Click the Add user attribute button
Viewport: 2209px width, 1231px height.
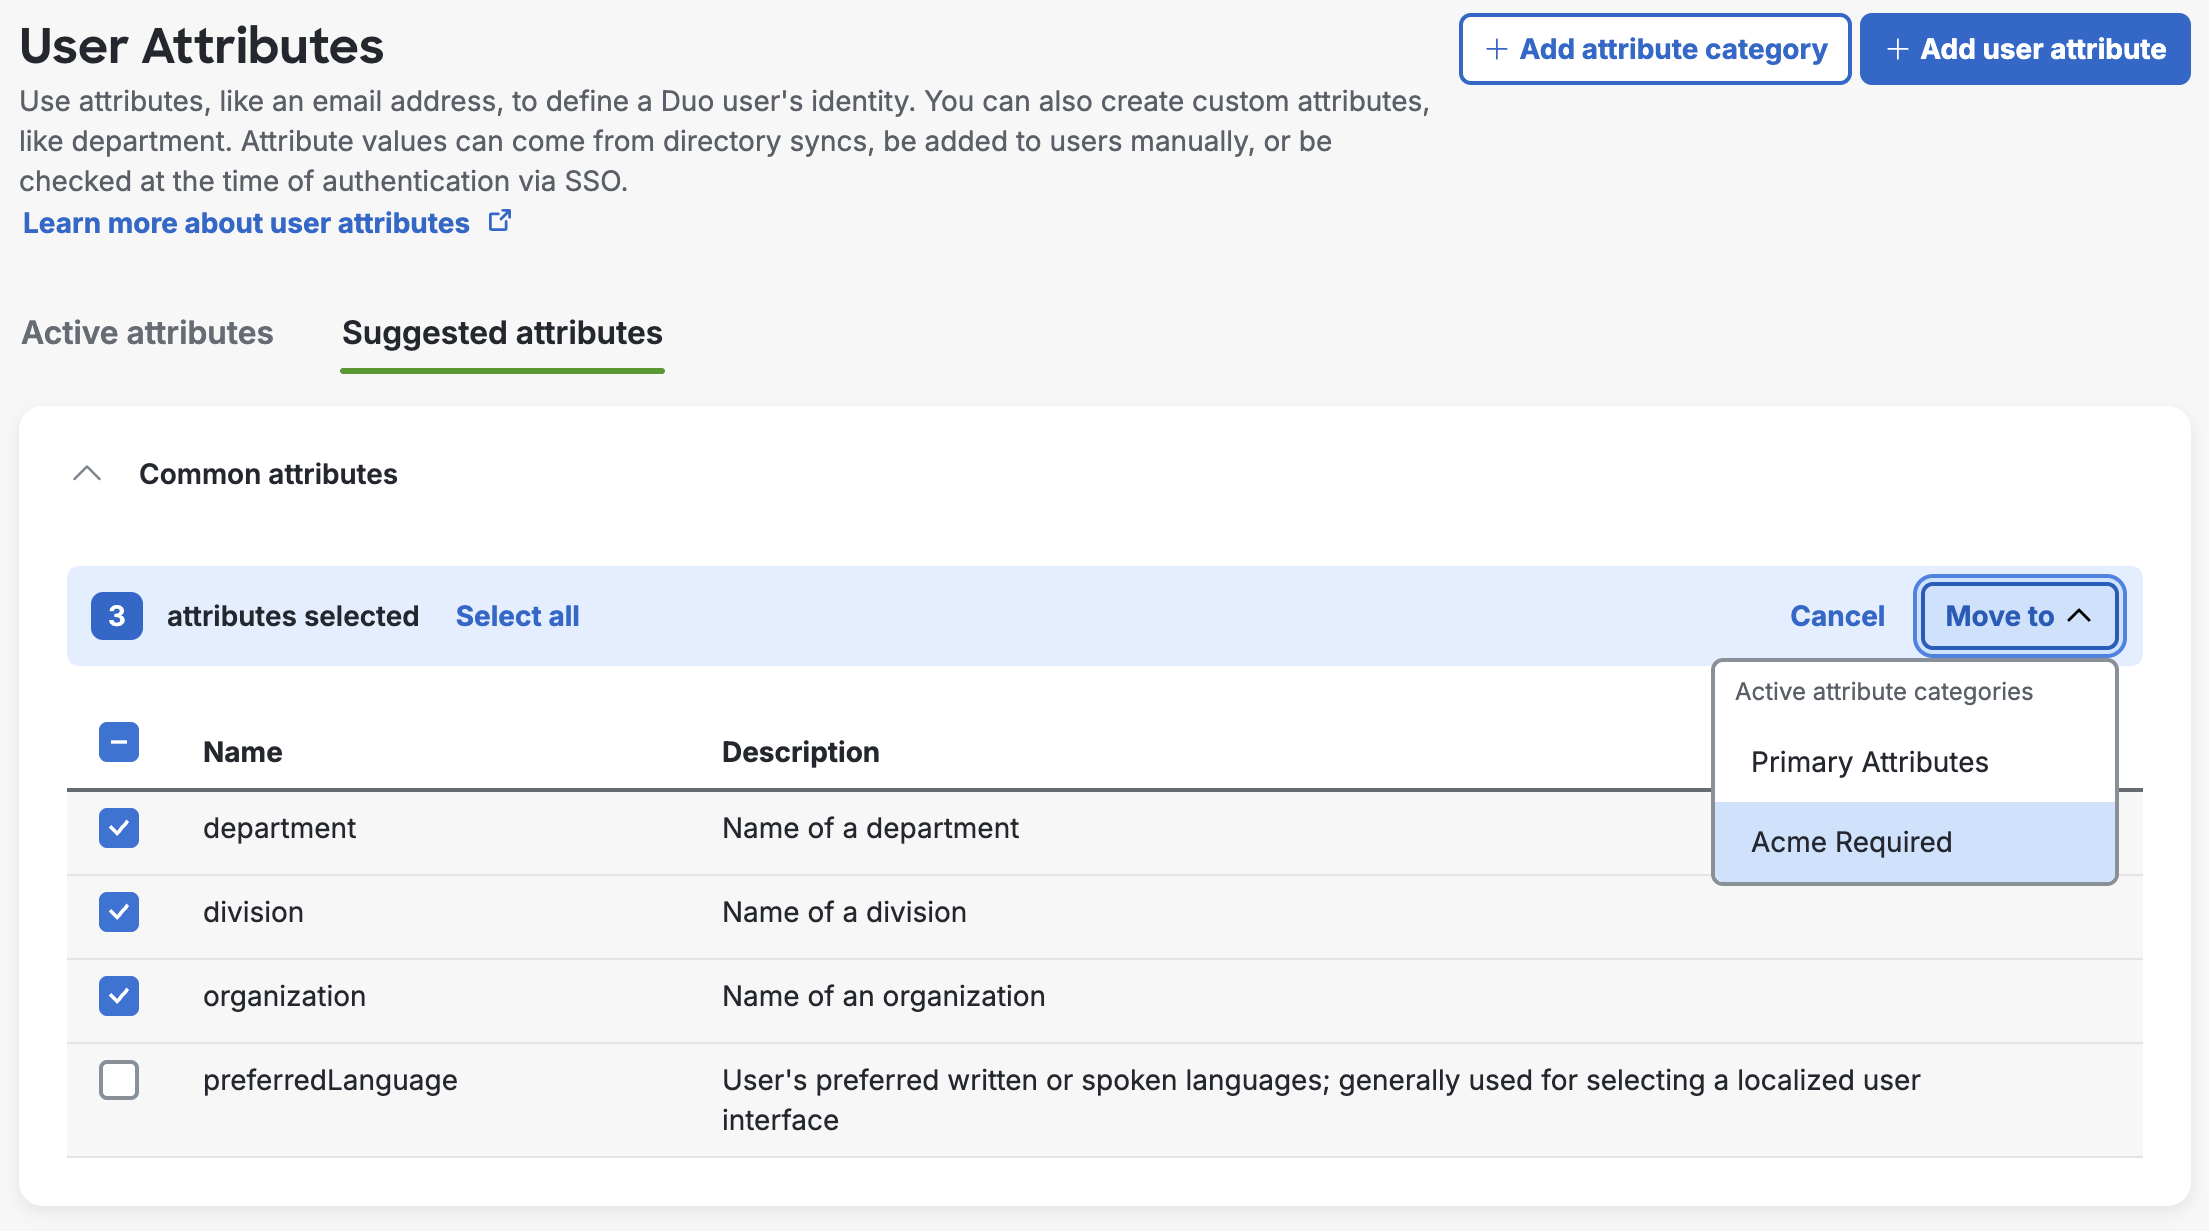pyautogui.click(x=2023, y=48)
